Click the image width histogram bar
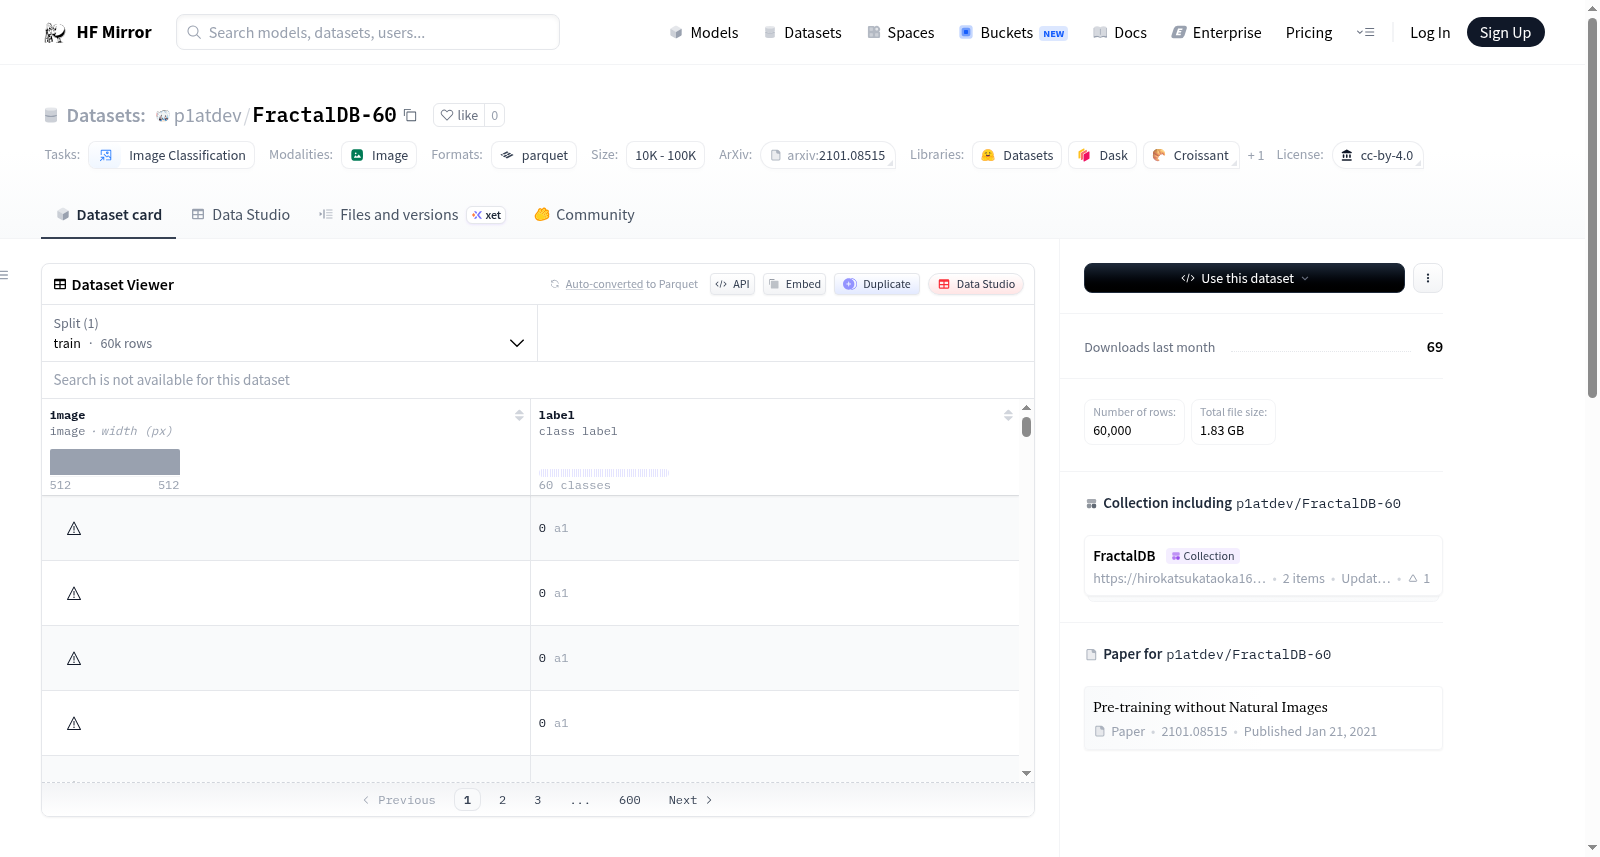1600x857 pixels. [115, 462]
